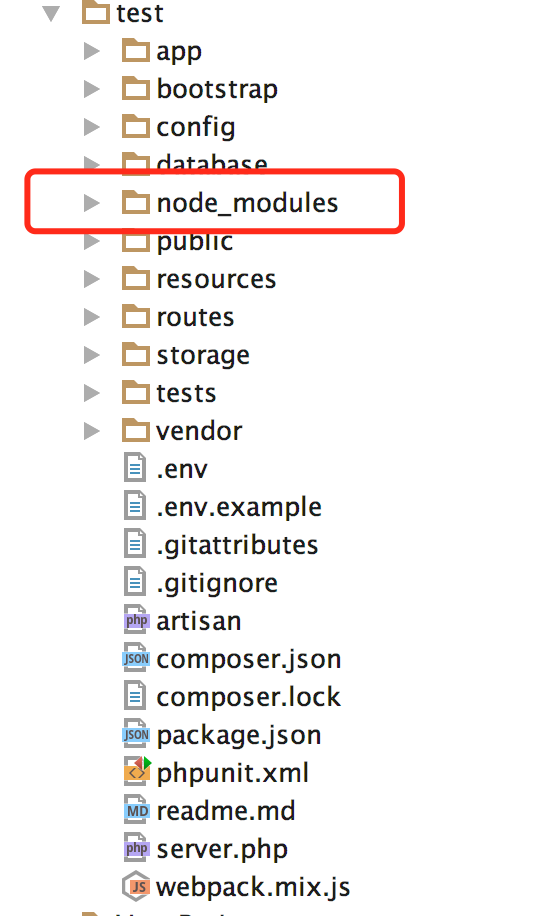Image resolution: width=544 pixels, height=916 pixels.
Task: Expand the node_modules folder arrow
Action: pos(91,203)
